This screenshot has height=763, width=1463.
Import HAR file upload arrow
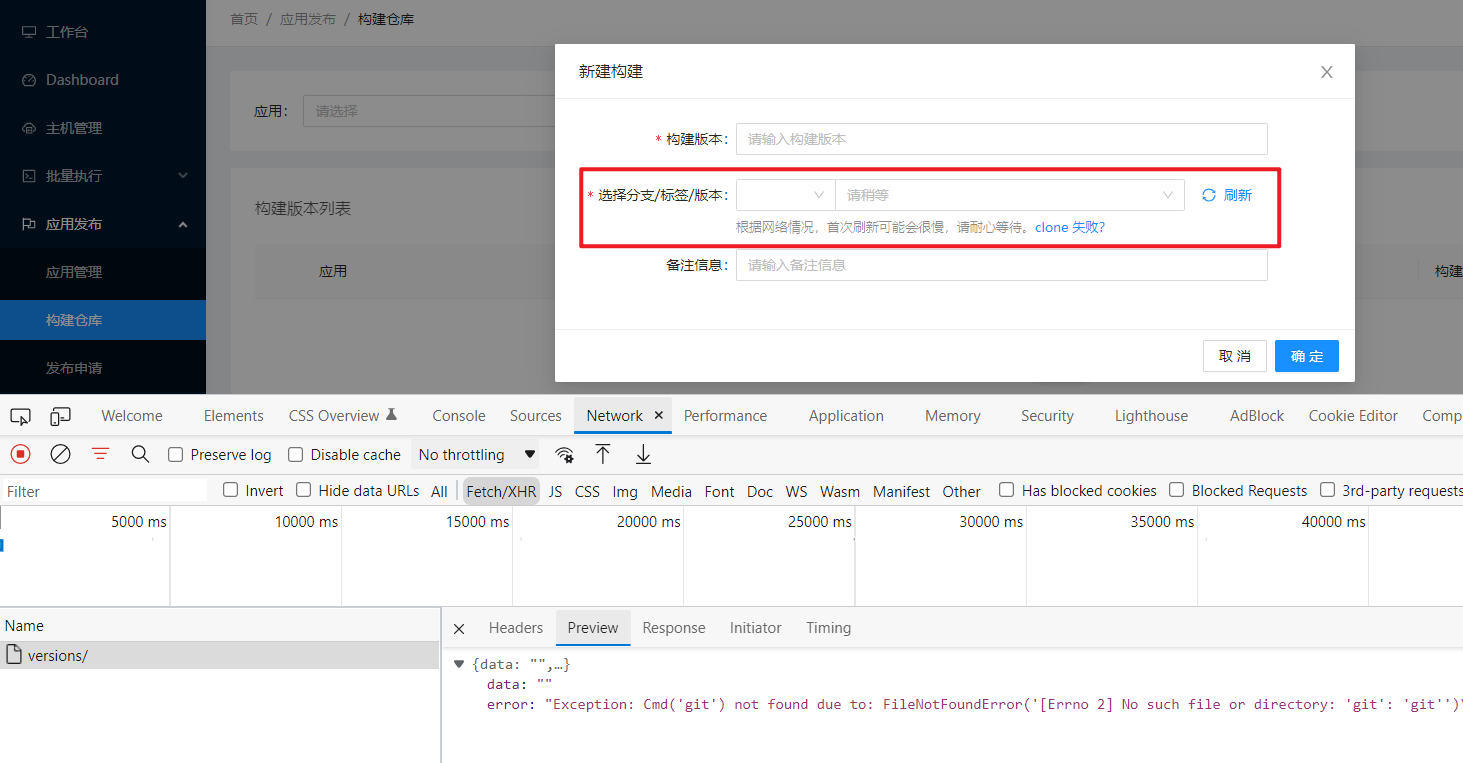point(603,454)
